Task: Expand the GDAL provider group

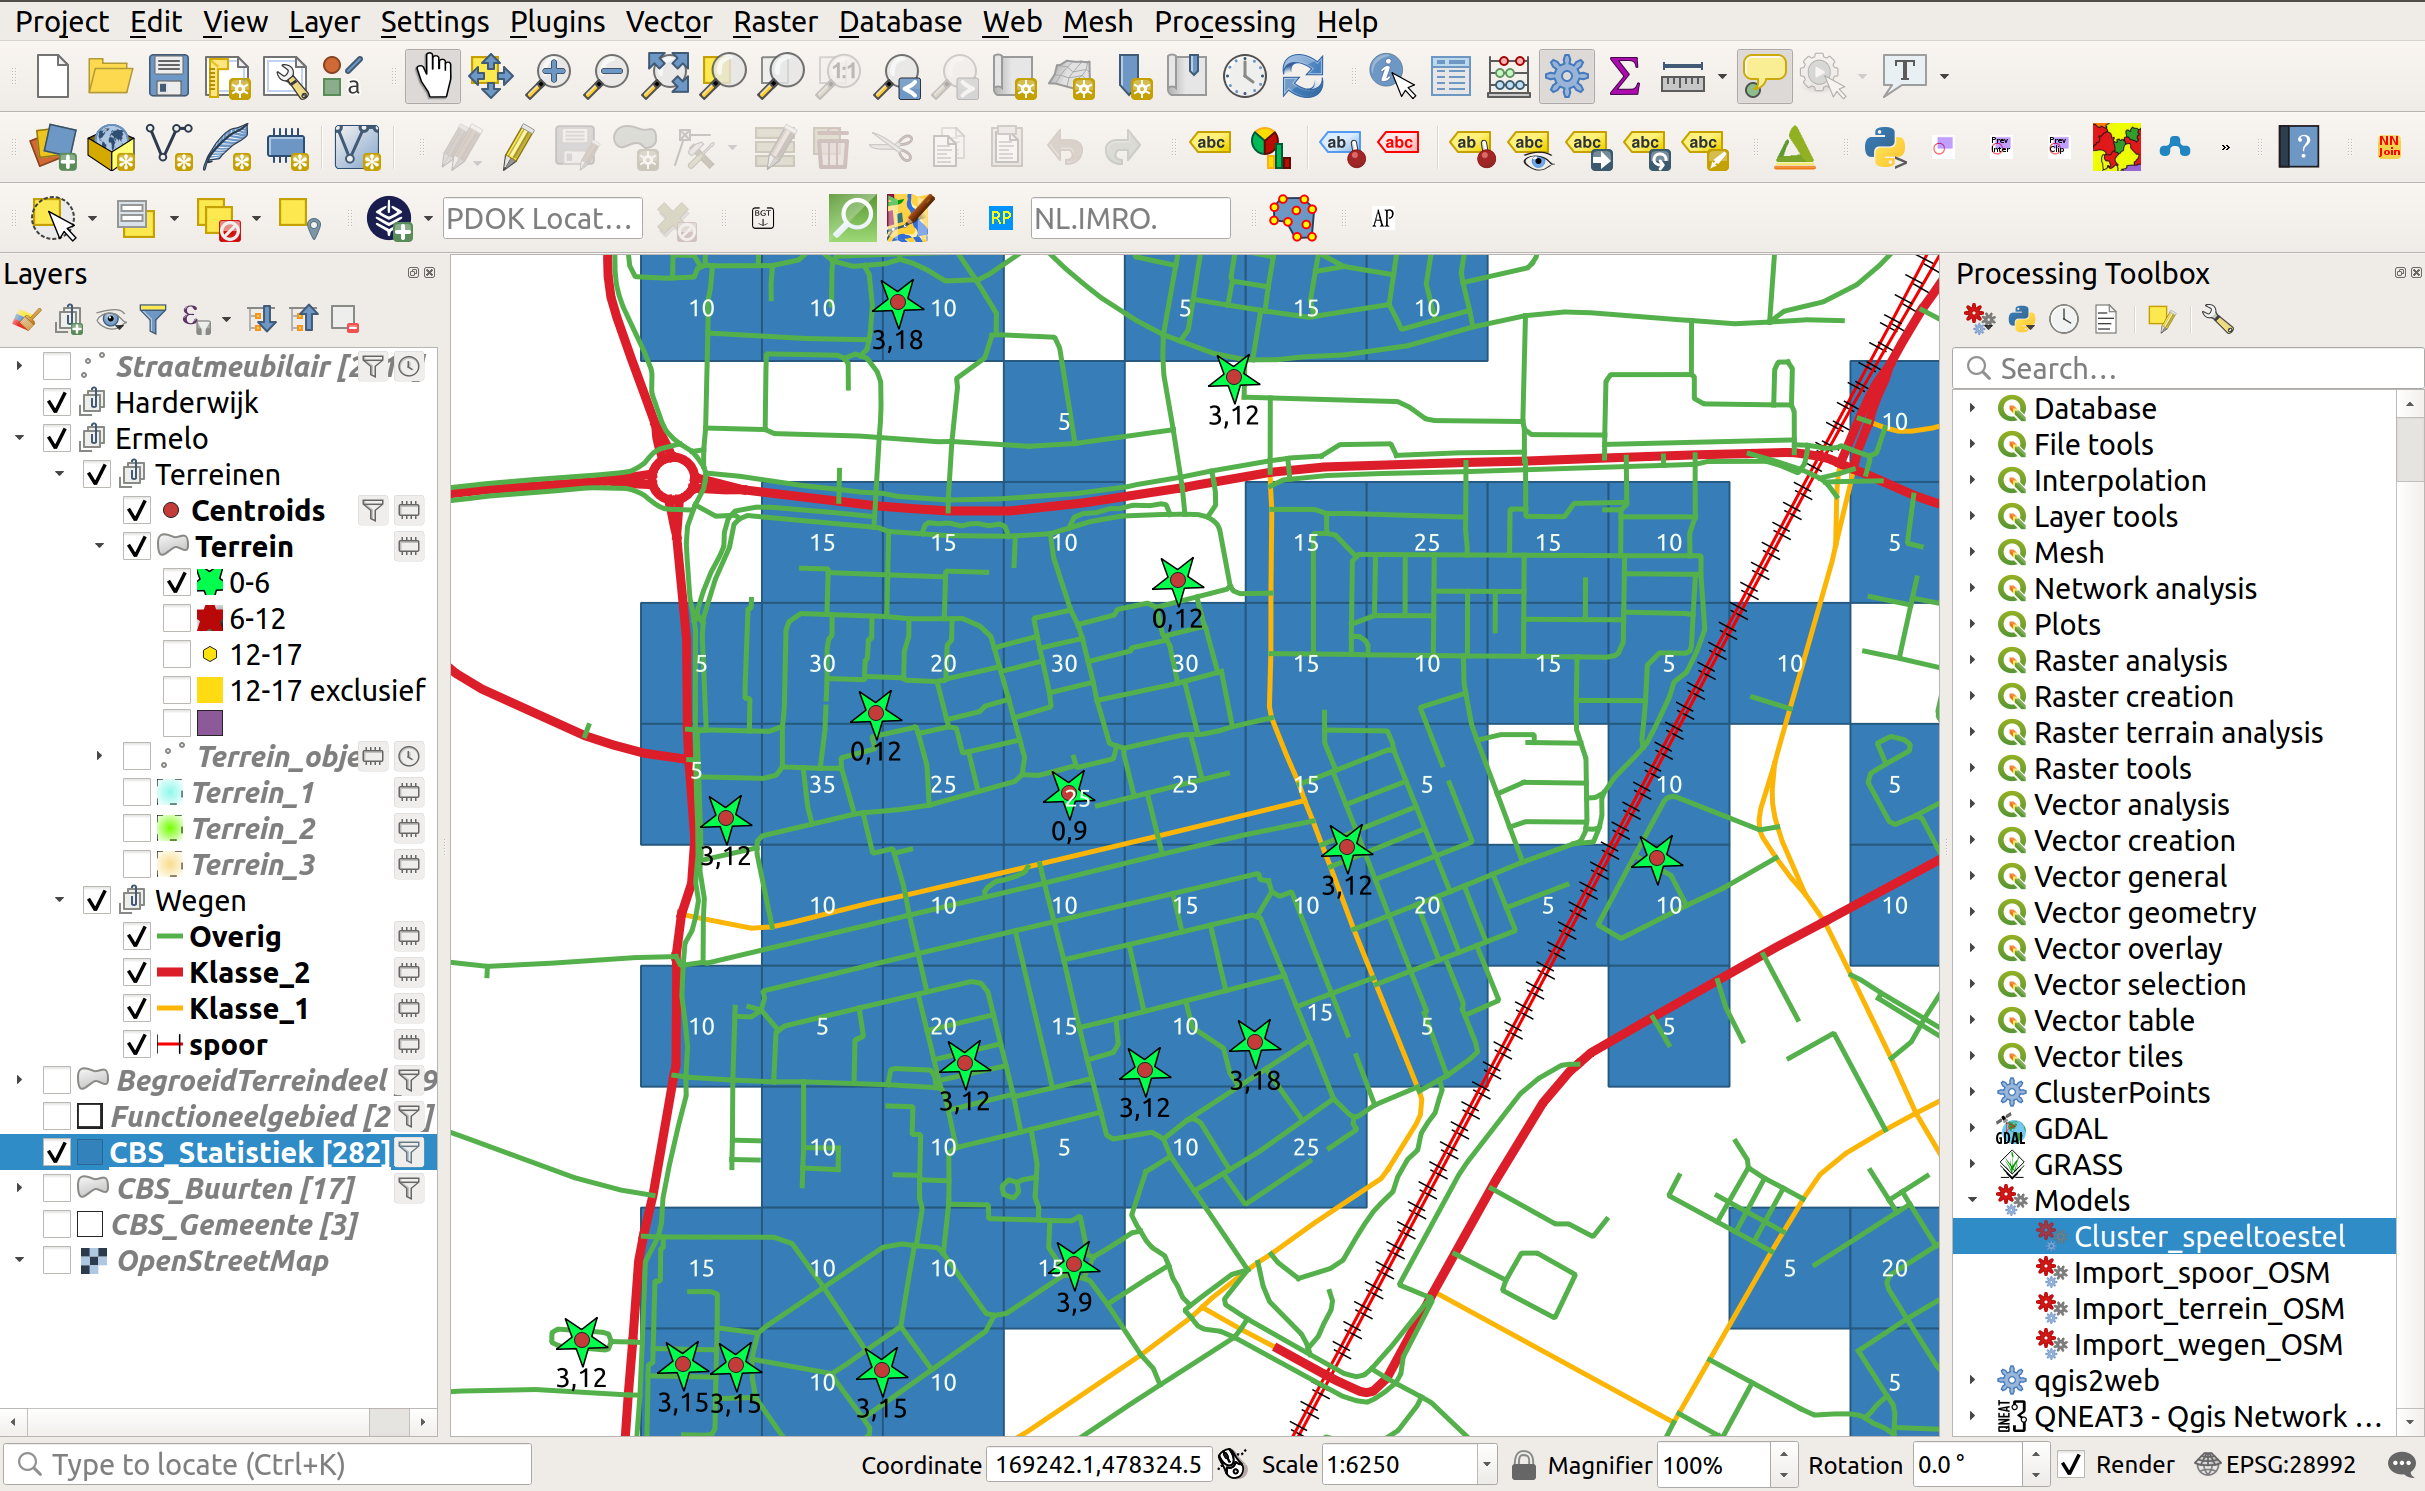Action: [x=1972, y=1129]
